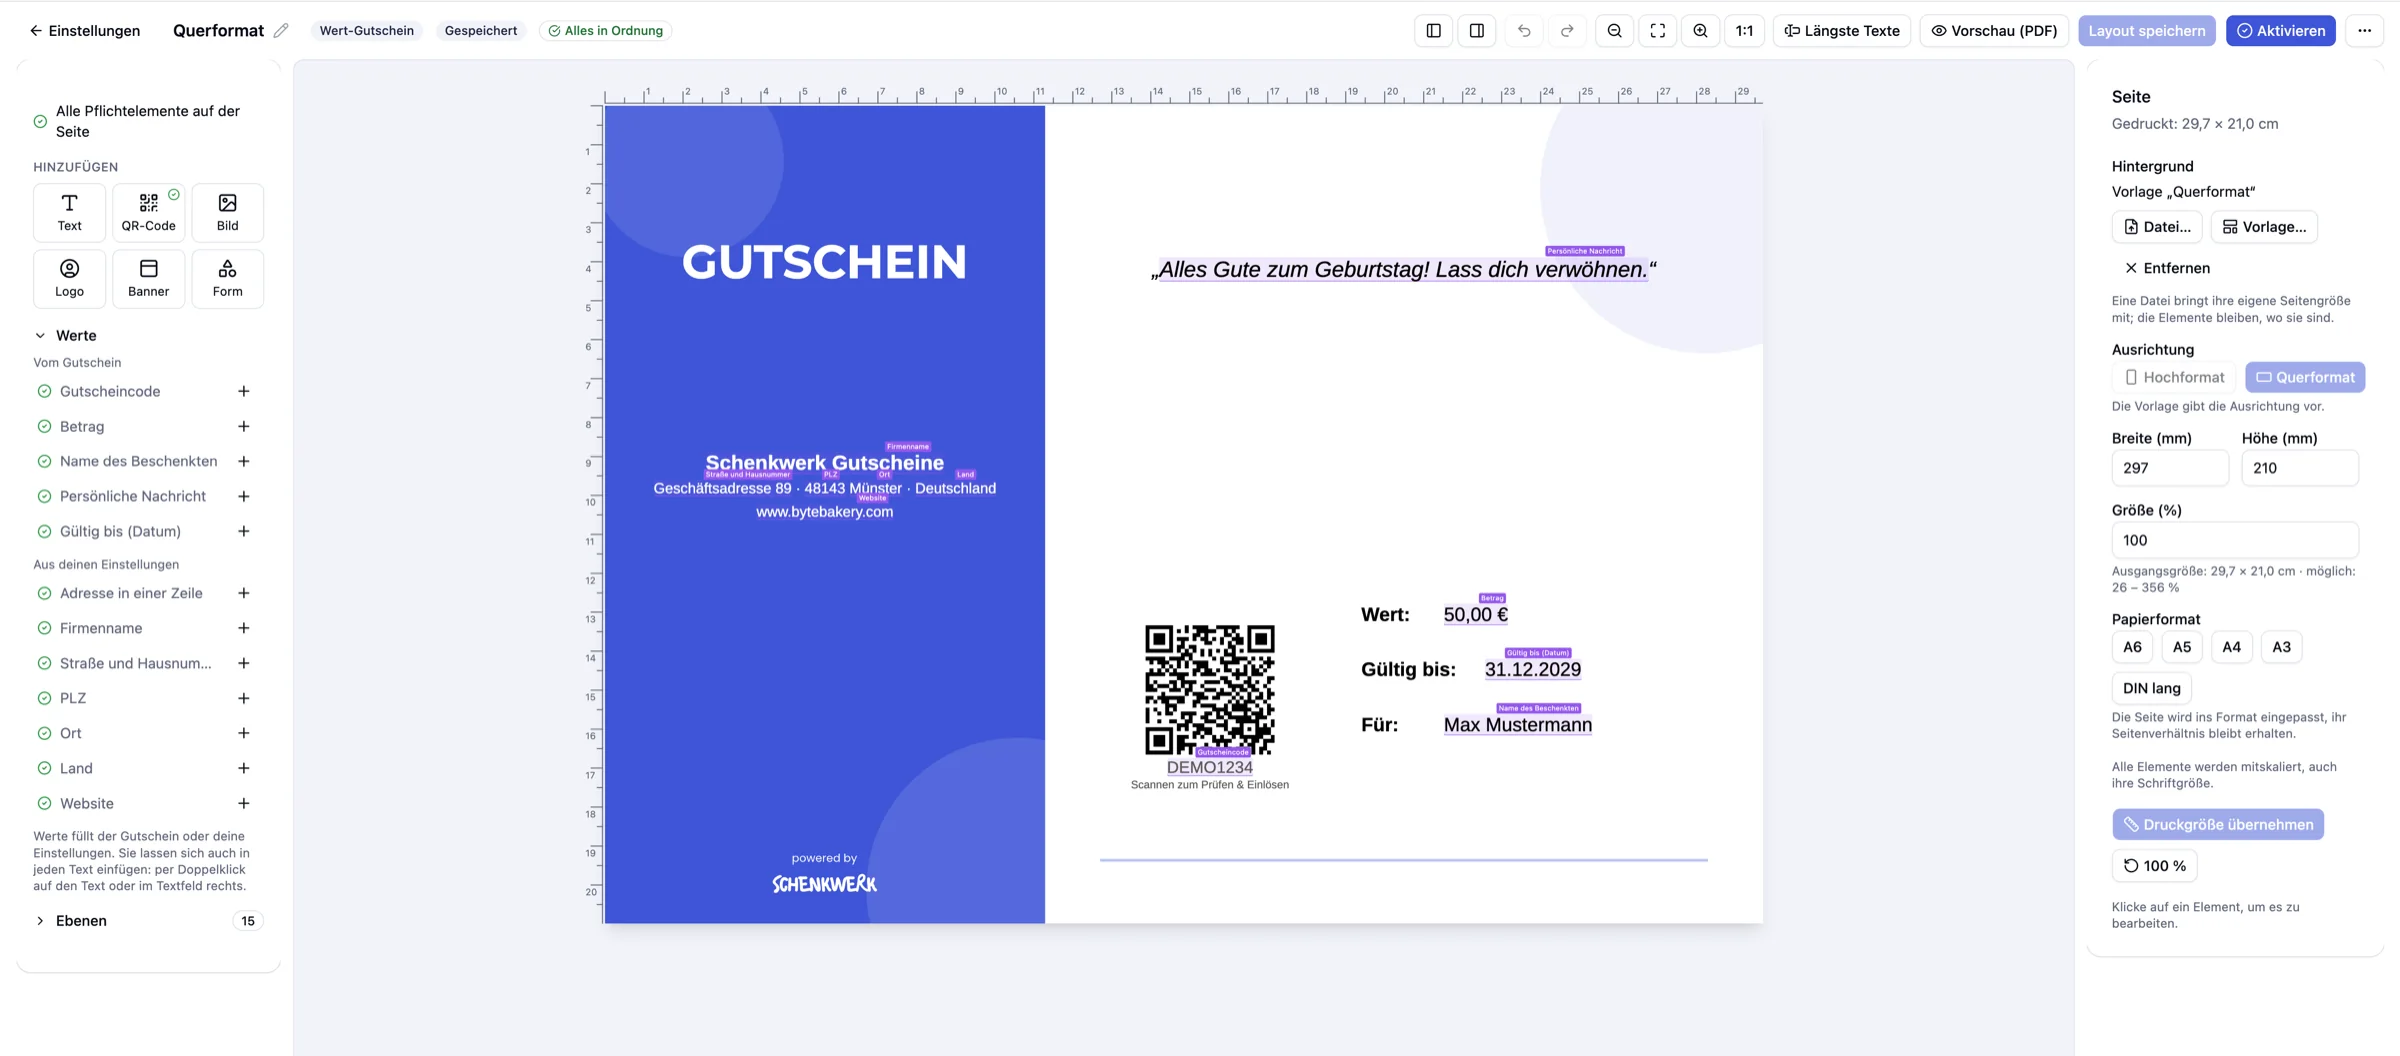Choose background Vorlage...

pyautogui.click(x=2264, y=227)
